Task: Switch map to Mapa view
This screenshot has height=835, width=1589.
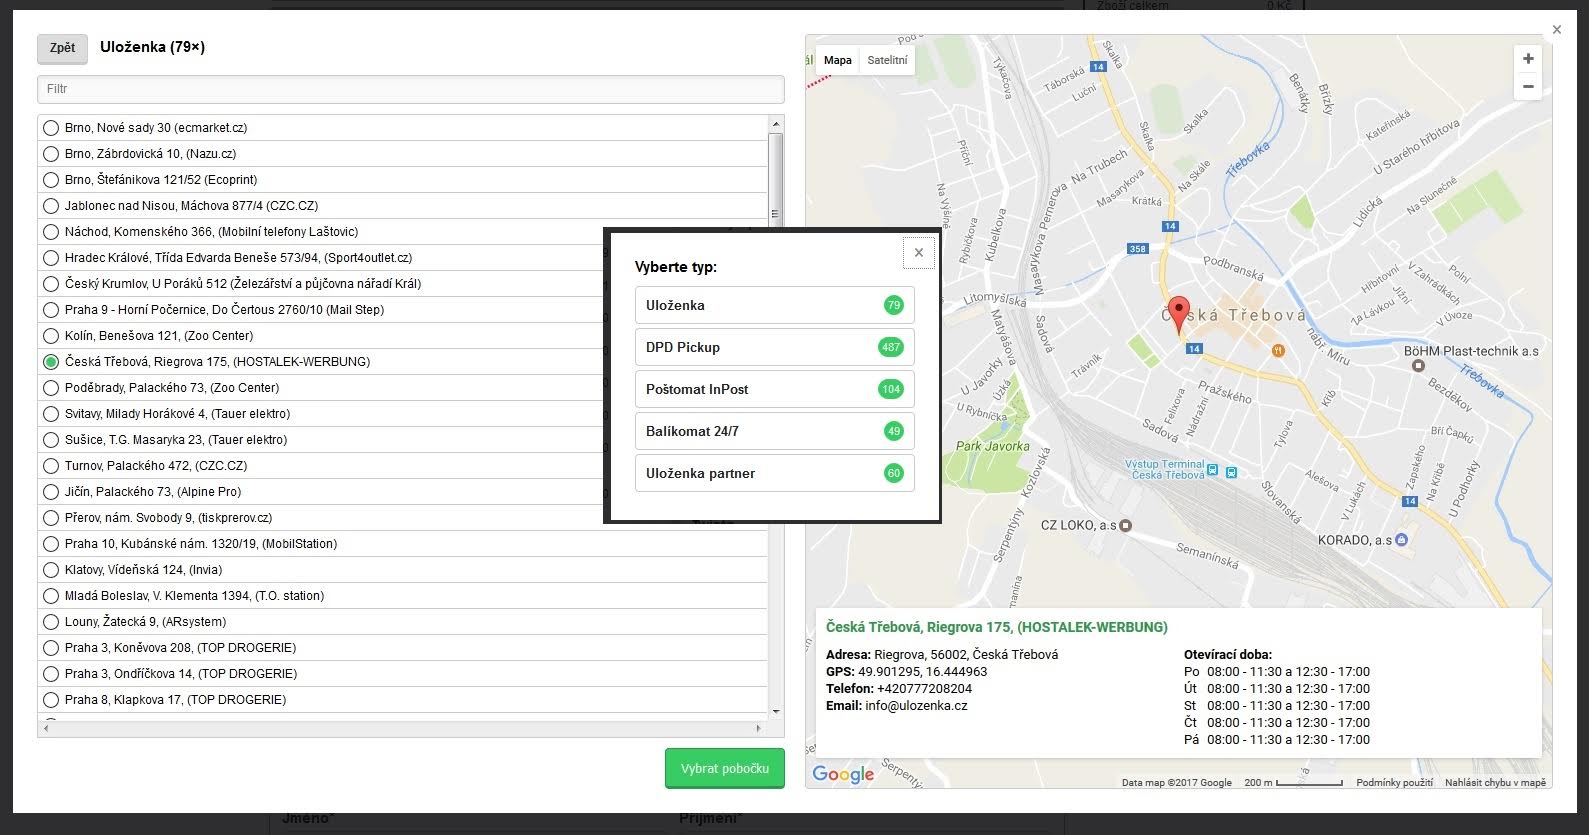Action: [837, 60]
